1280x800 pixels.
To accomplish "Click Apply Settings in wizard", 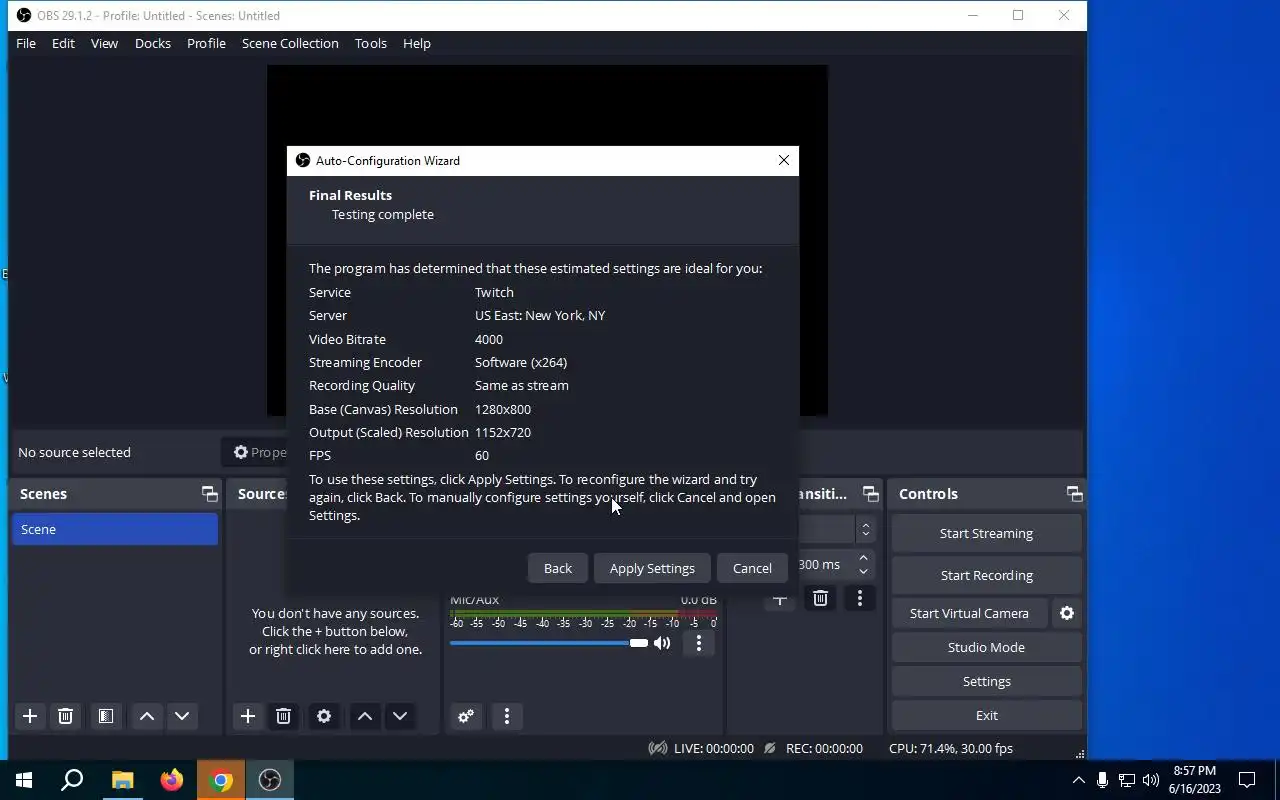I will [652, 568].
